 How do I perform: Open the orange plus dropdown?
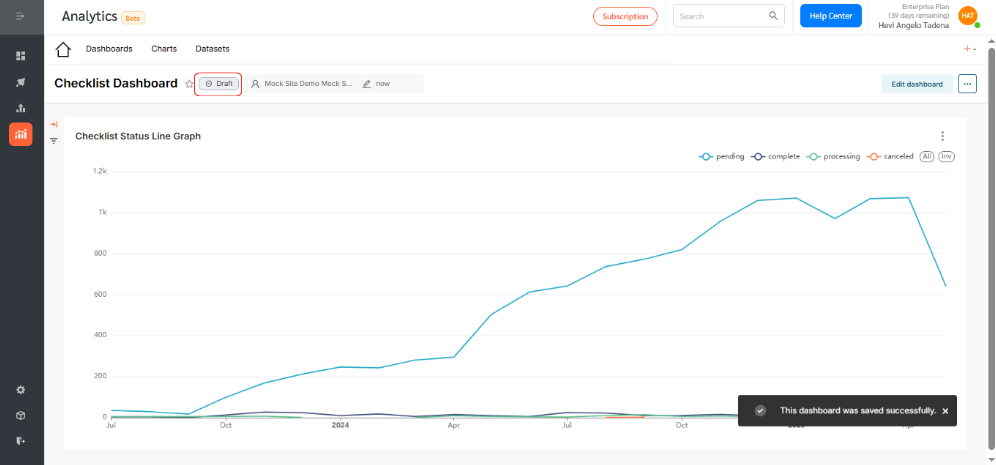click(969, 49)
